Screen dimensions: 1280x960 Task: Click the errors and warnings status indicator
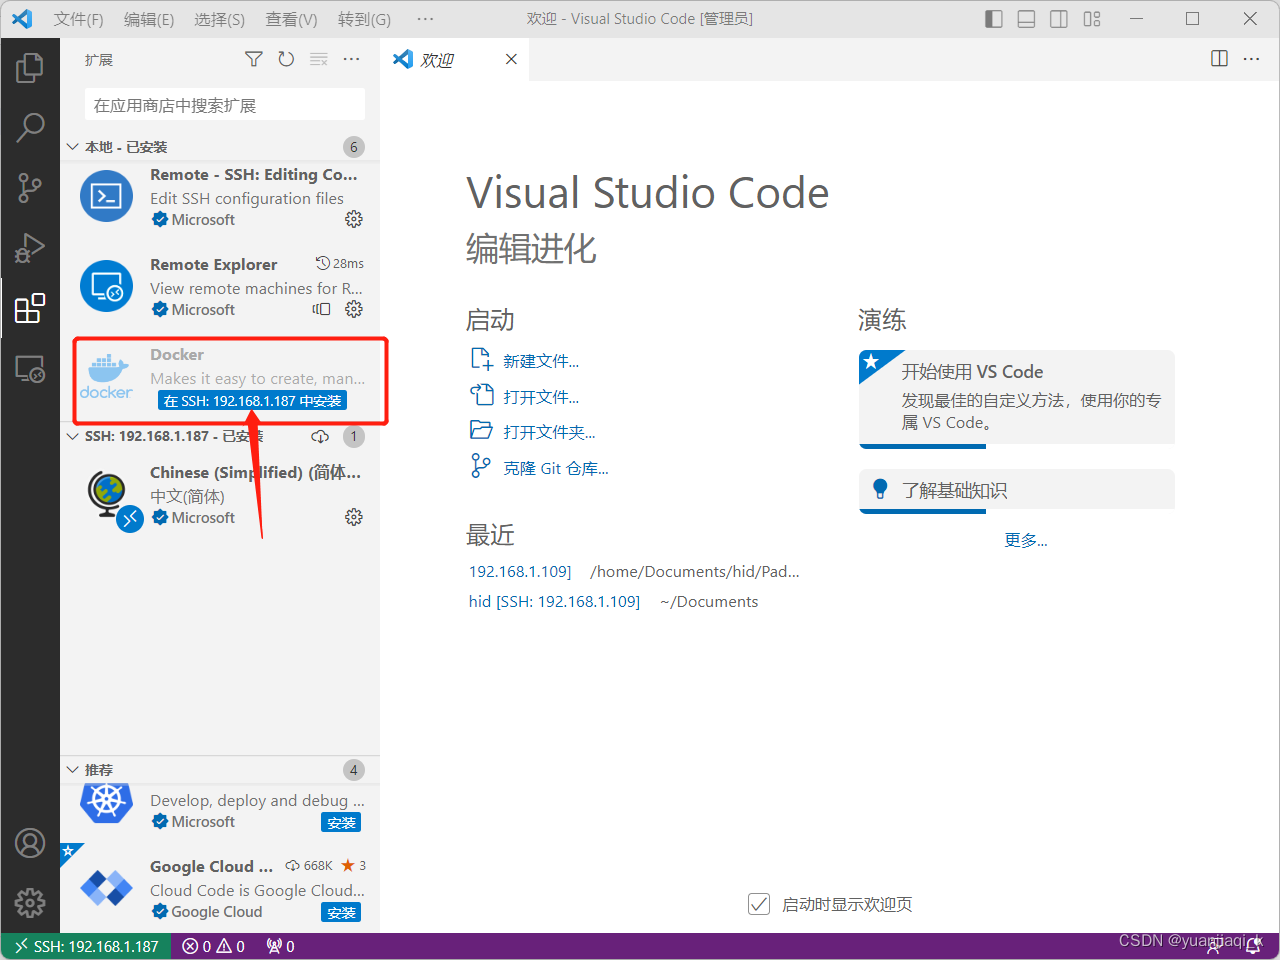click(x=213, y=946)
